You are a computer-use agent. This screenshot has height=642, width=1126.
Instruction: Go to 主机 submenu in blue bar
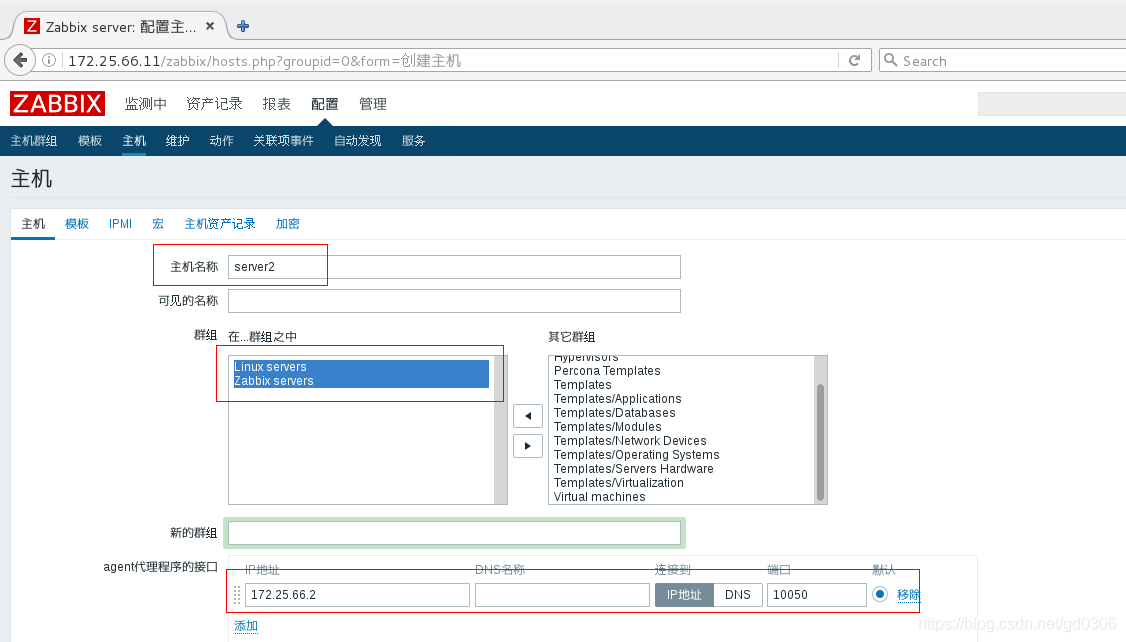coord(134,141)
